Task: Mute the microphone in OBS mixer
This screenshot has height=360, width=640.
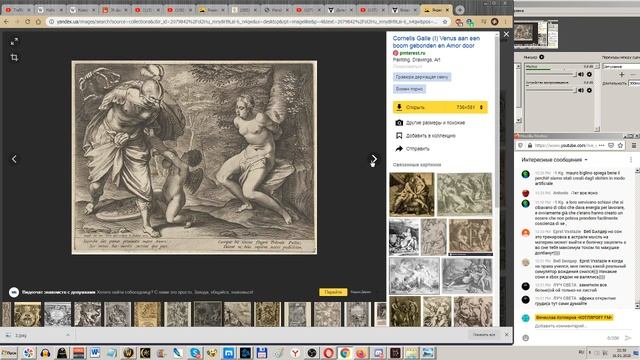Action: pos(581,74)
